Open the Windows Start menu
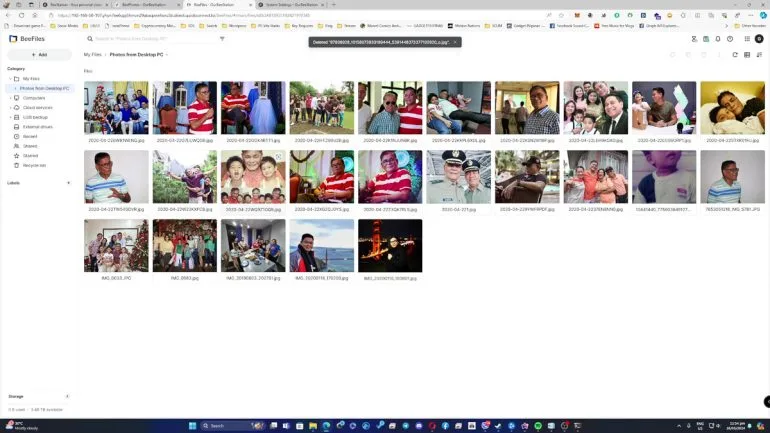Screen dimensions: 770x433 (192, 426)
